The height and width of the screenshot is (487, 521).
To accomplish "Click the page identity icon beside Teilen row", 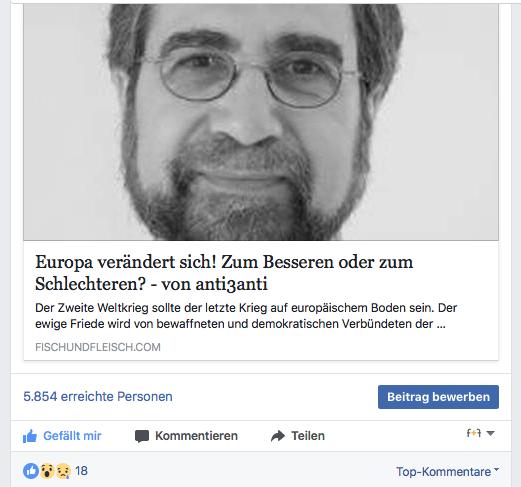I will pyautogui.click(x=474, y=433).
